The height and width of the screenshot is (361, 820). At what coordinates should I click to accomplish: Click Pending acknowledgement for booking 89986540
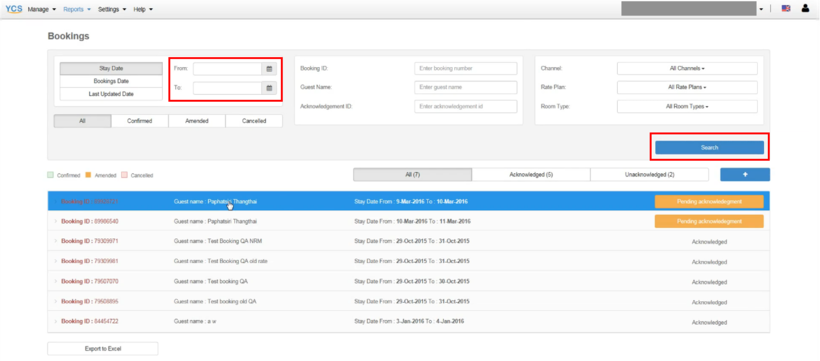click(709, 221)
